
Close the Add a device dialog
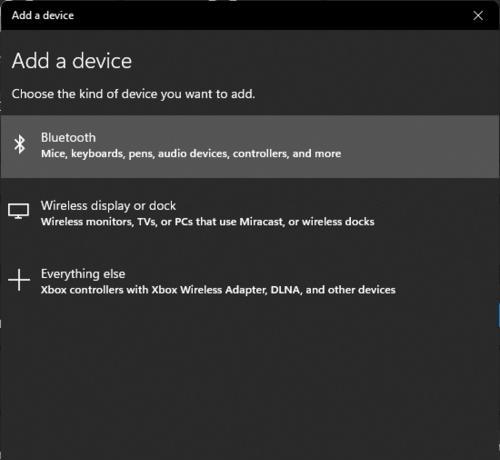[478, 15]
